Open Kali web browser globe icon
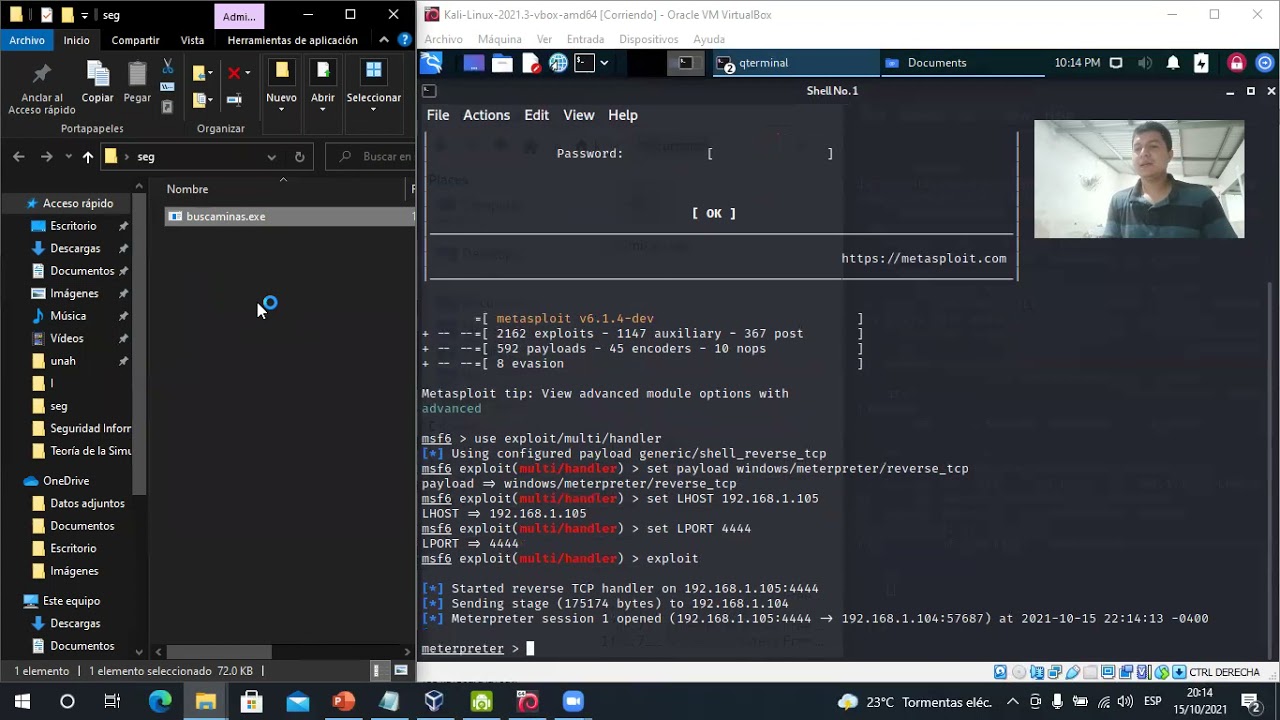The image size is (1280, 720). [x=558, y=63]
